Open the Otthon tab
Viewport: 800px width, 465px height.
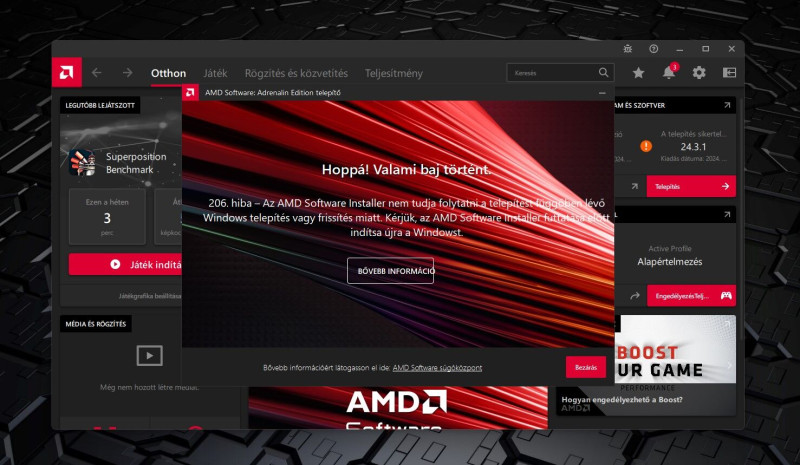[168, 73]
